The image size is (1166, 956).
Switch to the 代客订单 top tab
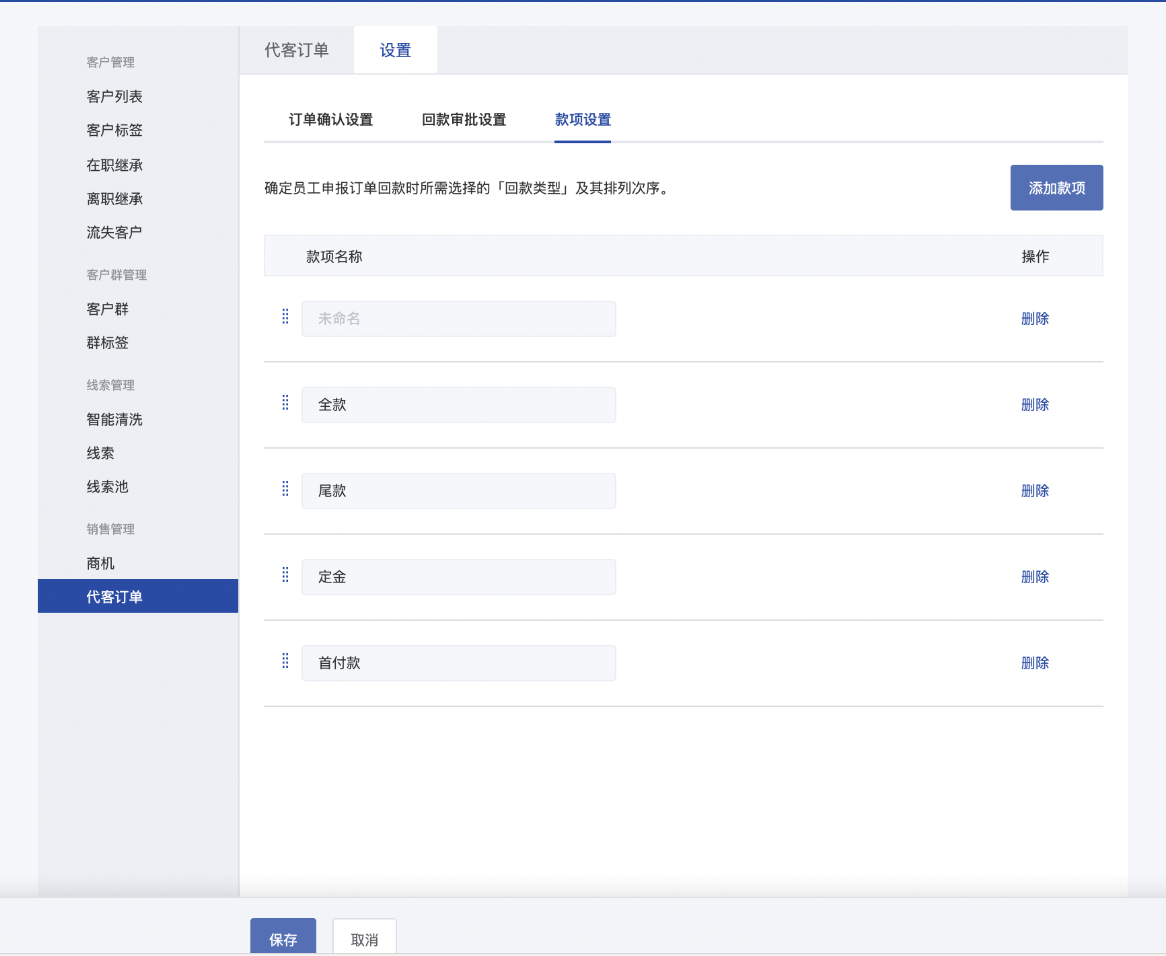click(297, 50)
